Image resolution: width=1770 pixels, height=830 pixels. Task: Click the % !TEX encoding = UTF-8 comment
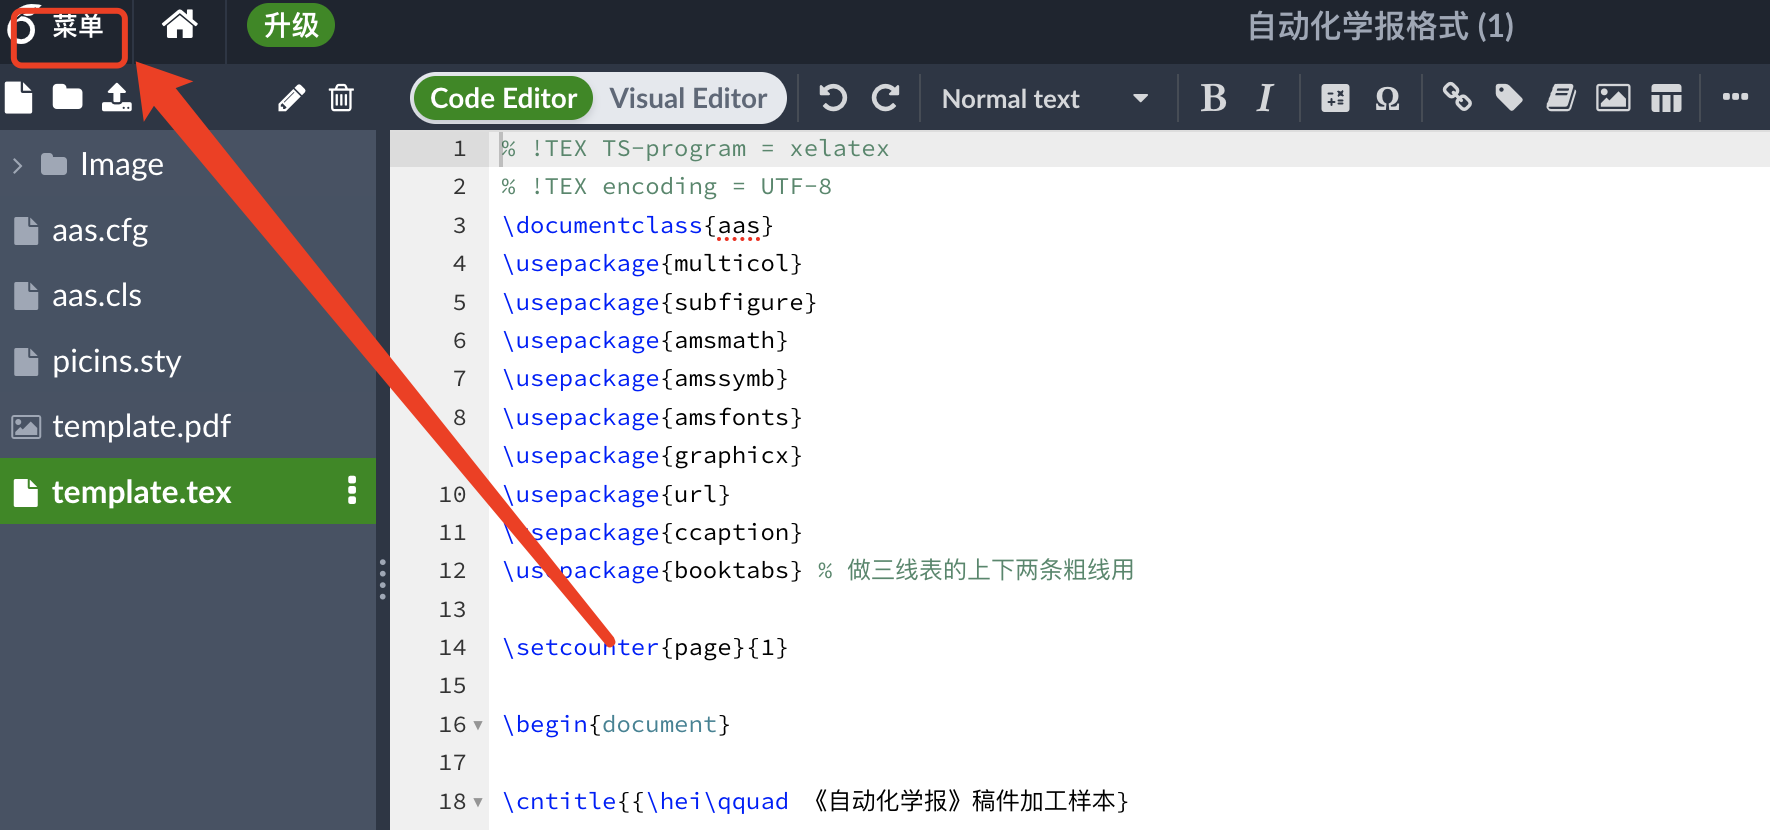pos(666,187)
